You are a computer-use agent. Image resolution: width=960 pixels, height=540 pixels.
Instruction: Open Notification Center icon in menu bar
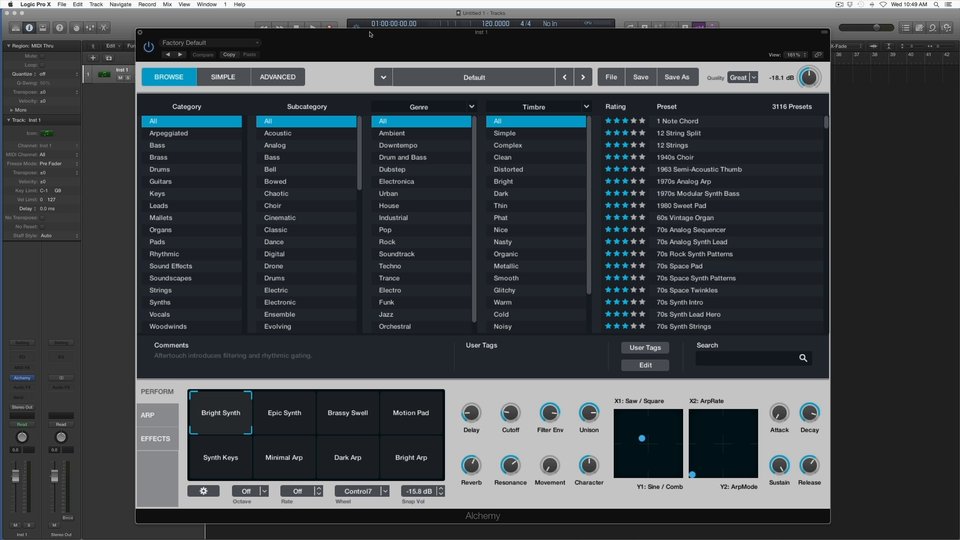[x=950, y=4]
